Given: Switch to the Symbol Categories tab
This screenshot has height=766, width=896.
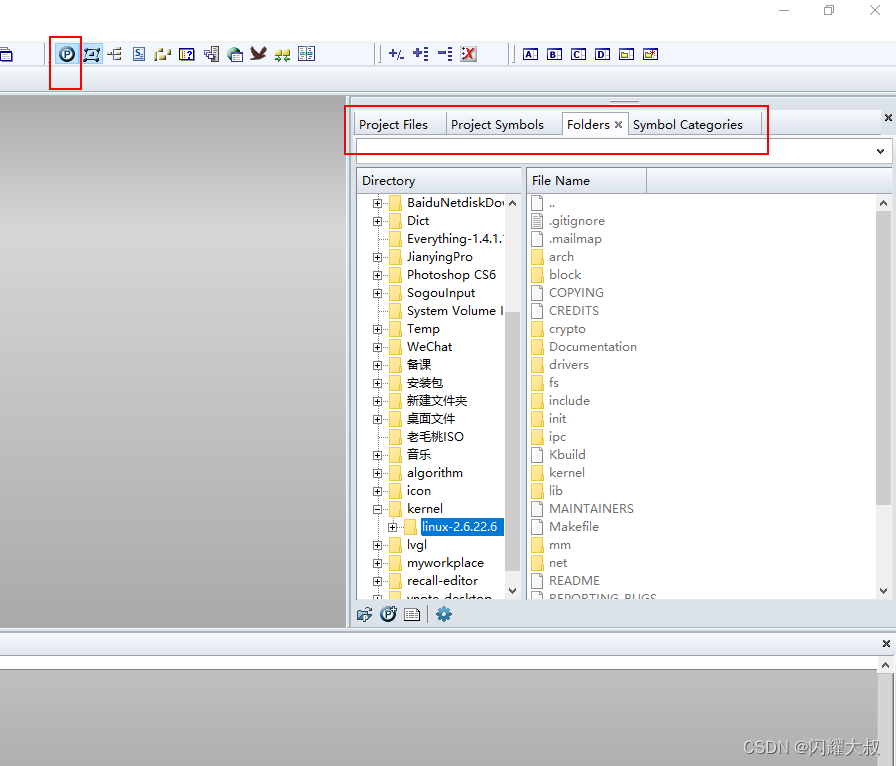Looking at the screenshot, I should tap(689, 124).
